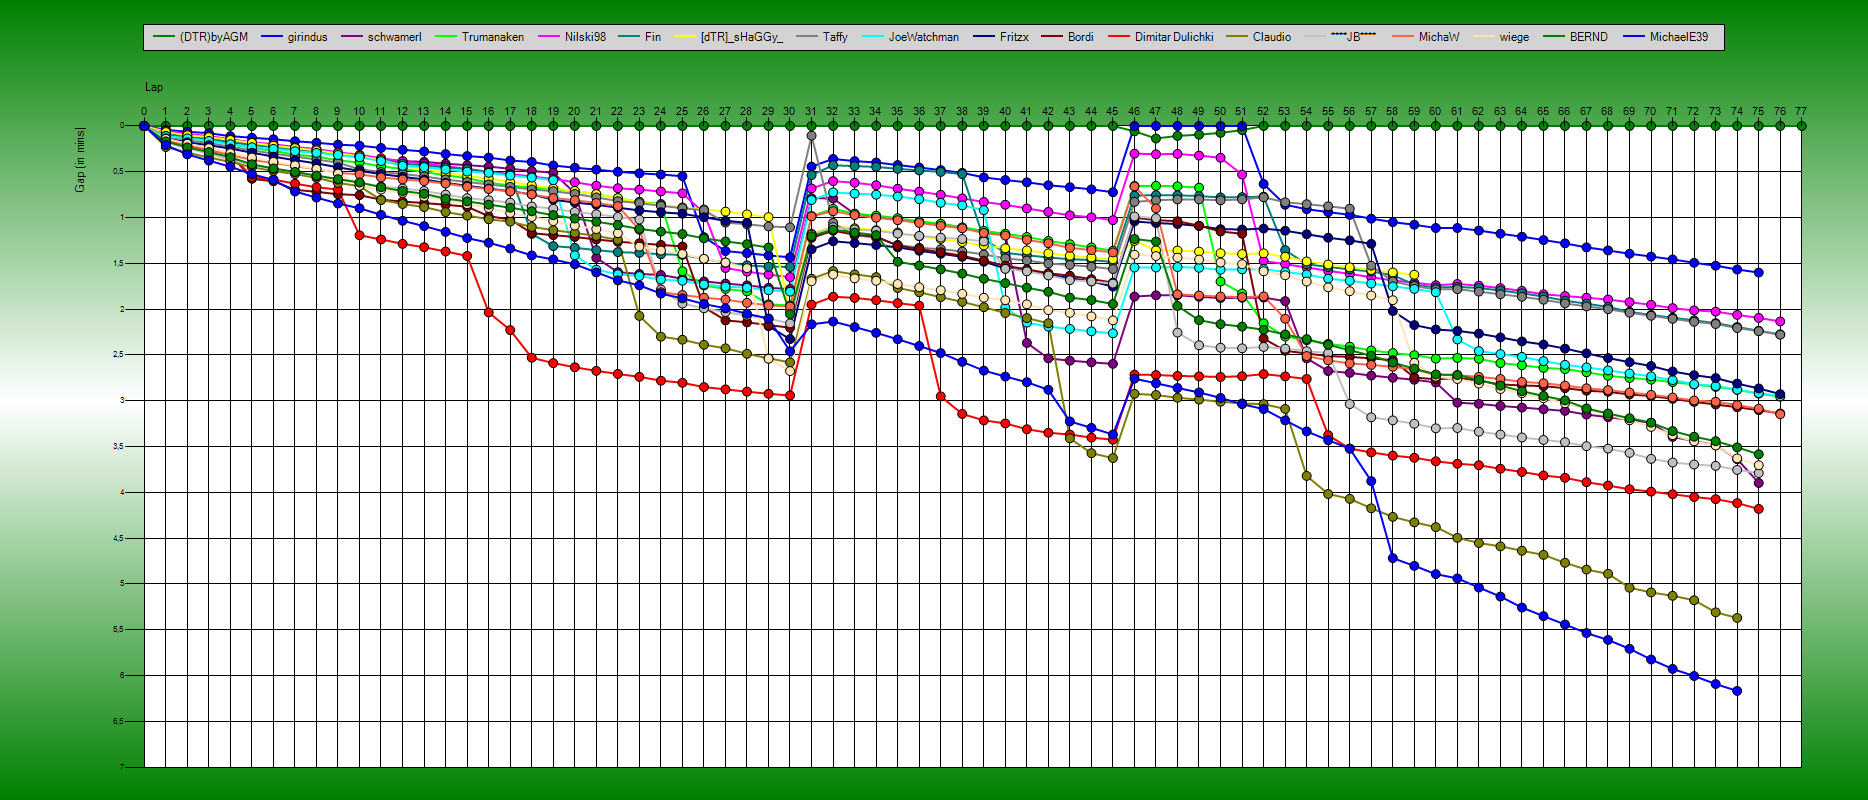Click Bordi in the legend
This screenshot has width=1868, height=800.
coord(1080,37)
